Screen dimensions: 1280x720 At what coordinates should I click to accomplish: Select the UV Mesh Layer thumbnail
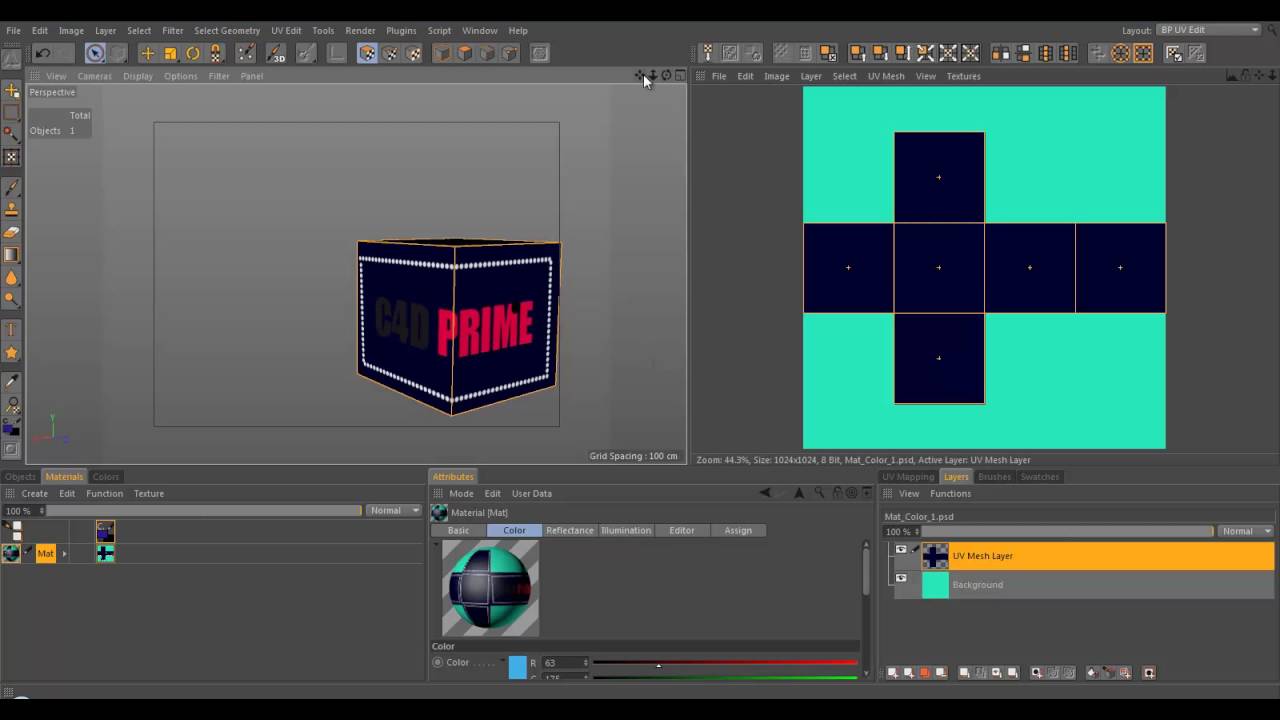pyautogui.click(x=935, y=556)
